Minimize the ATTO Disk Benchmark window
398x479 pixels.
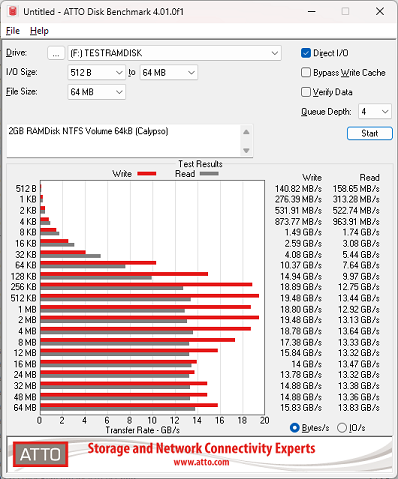pyautogui.click(x=312, y=11)
